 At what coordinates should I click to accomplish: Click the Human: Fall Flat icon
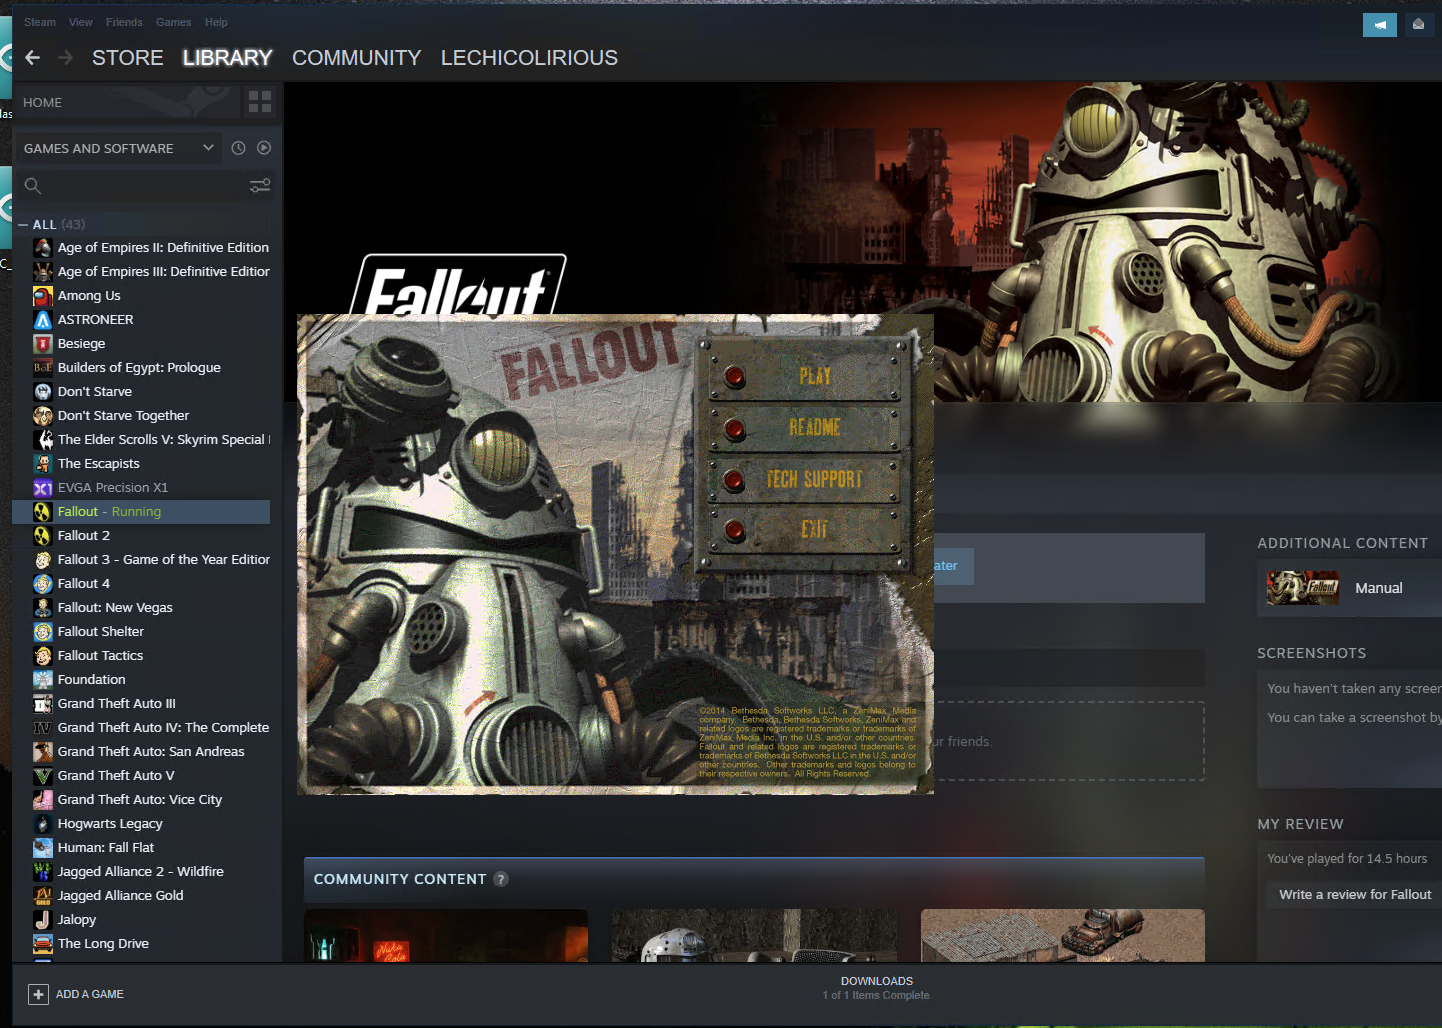point(43,848)
